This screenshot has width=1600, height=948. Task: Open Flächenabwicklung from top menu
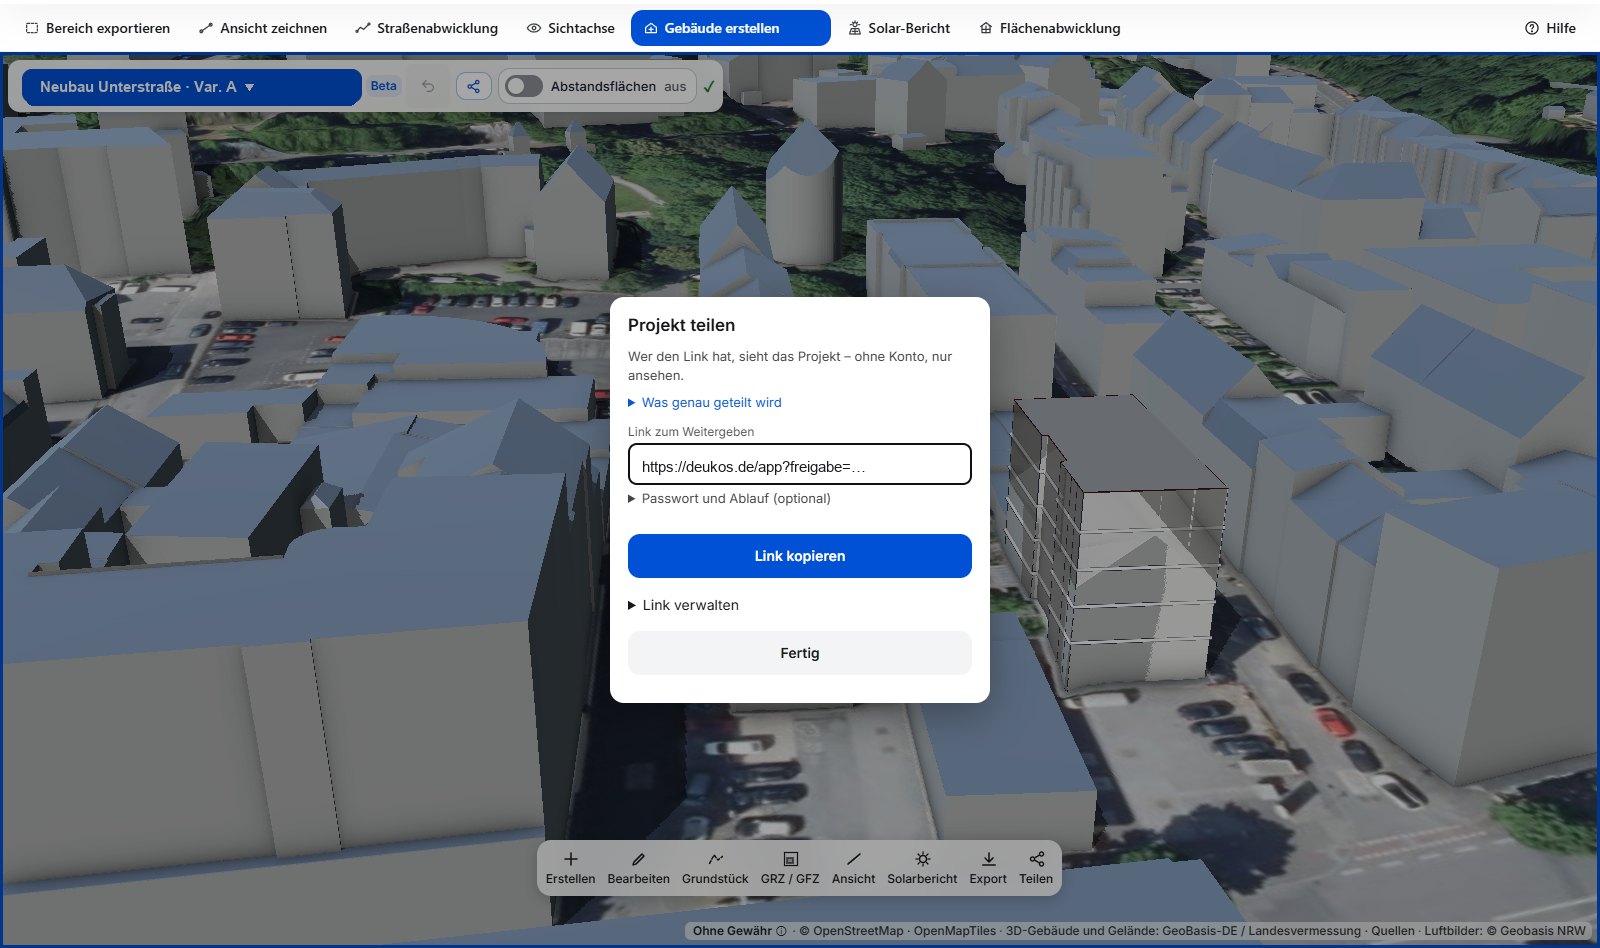click(1049, 28)
